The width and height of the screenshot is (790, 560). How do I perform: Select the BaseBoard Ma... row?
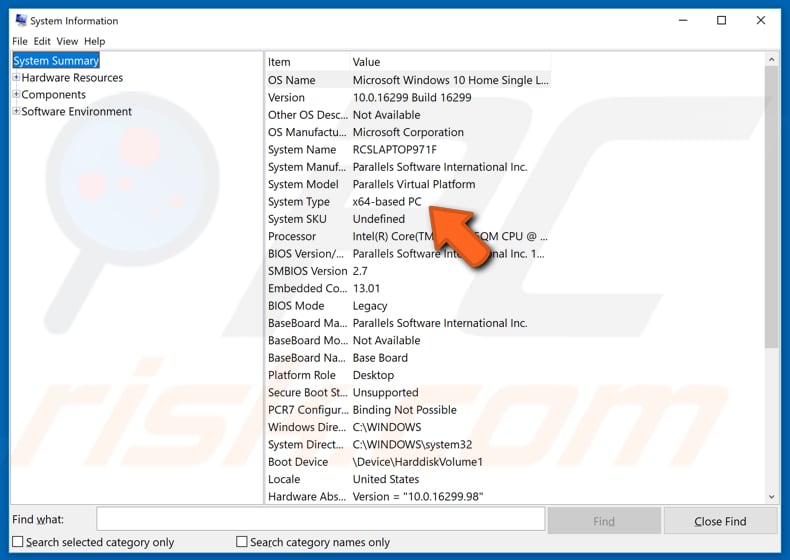click(408, 323)
